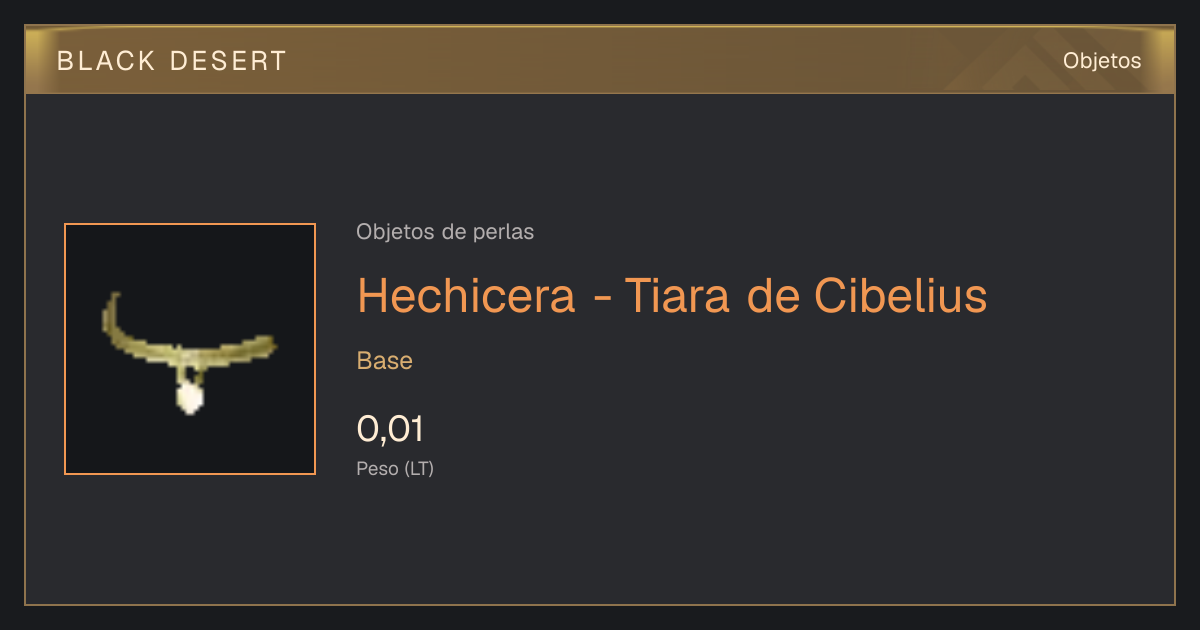
Task: Click the 0,01 weight value
Action: click(x=391, y=429)
